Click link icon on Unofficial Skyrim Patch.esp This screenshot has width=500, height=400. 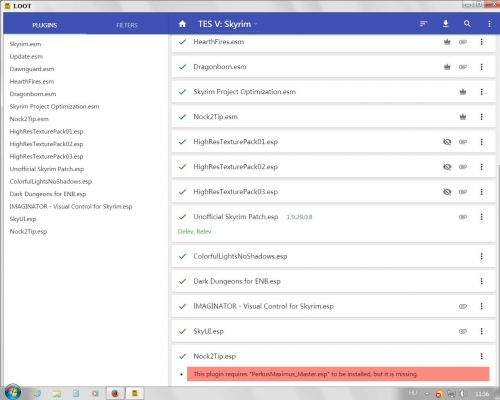point(463,217)
